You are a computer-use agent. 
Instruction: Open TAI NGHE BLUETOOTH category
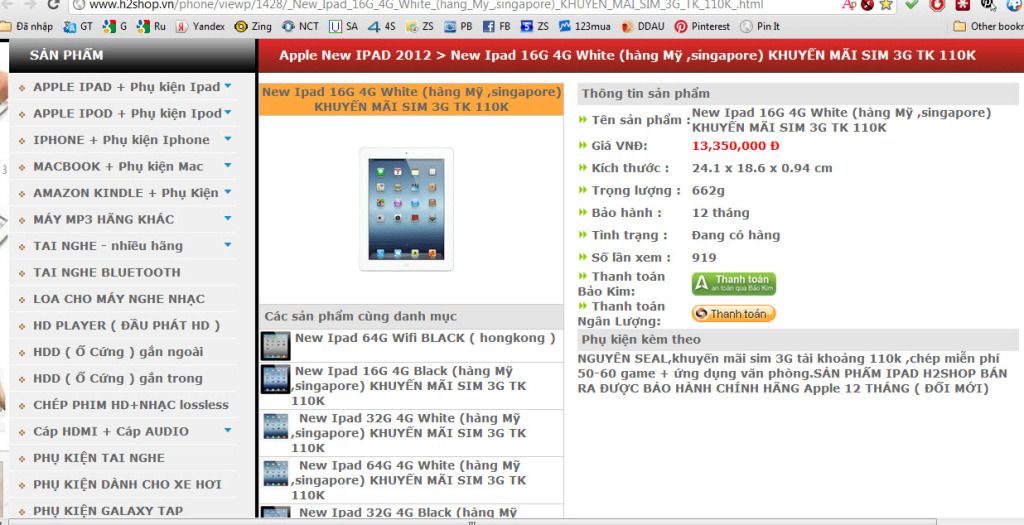pyautogui.click(x=107, y=272)
